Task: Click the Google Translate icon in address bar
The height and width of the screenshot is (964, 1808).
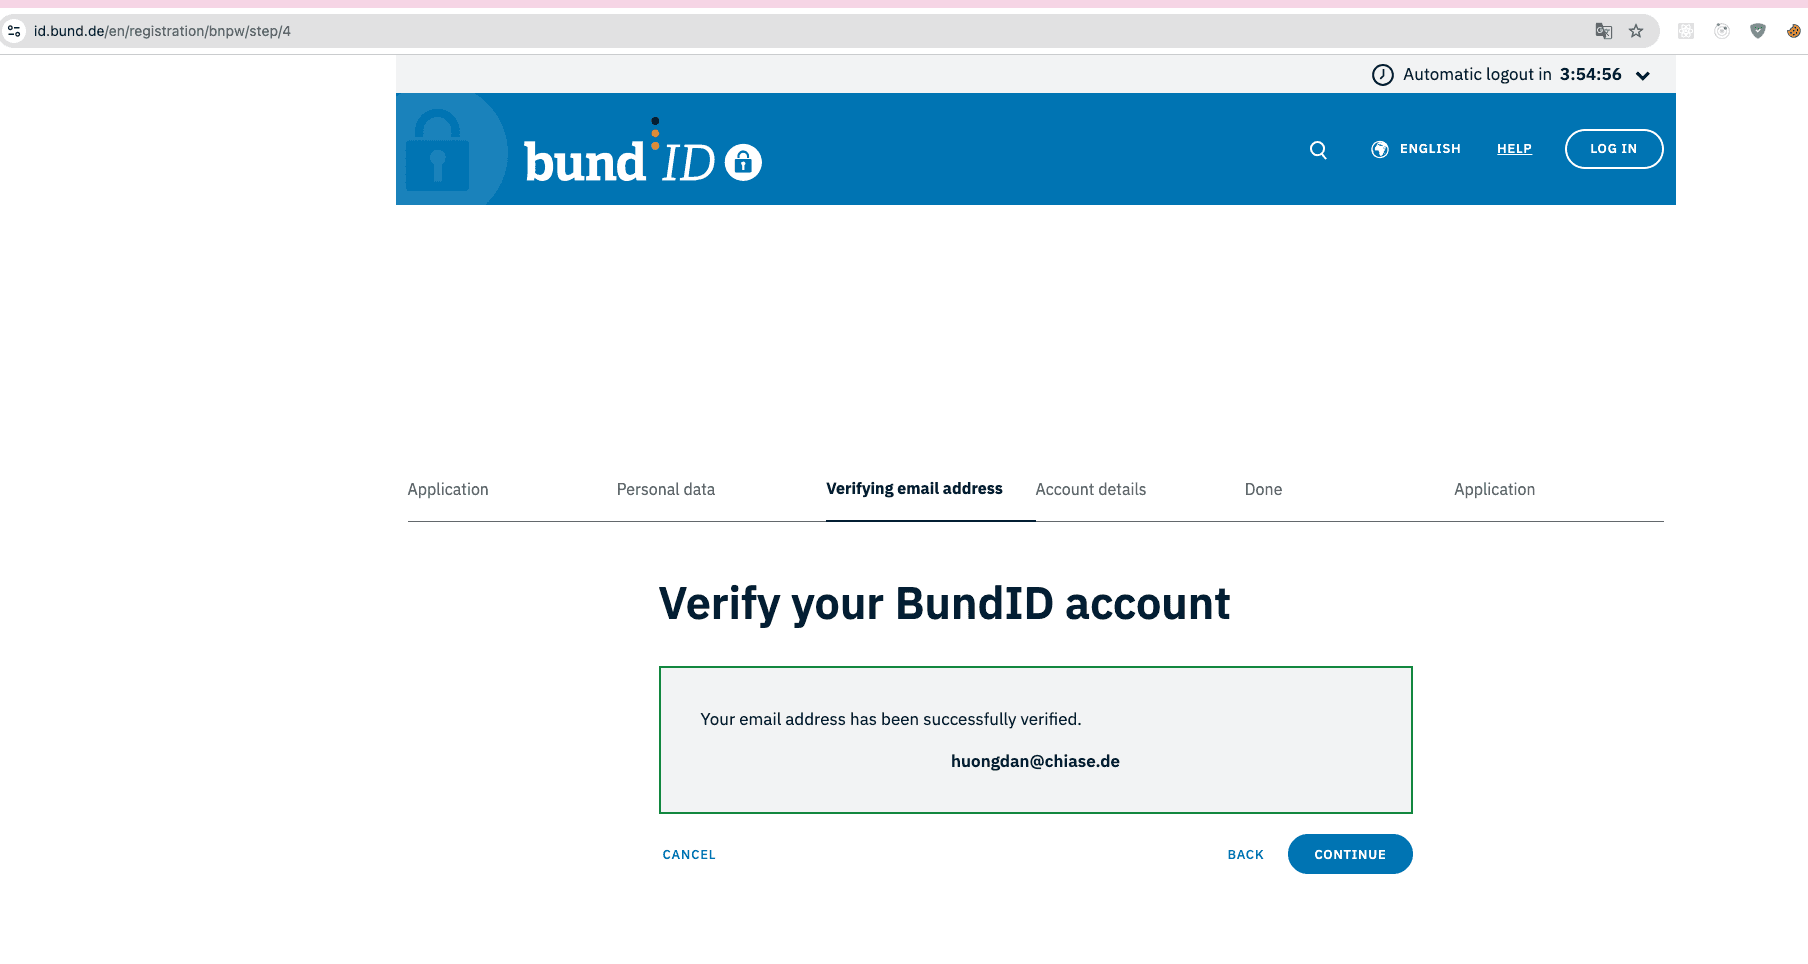Action: (x=1603, y=31)
